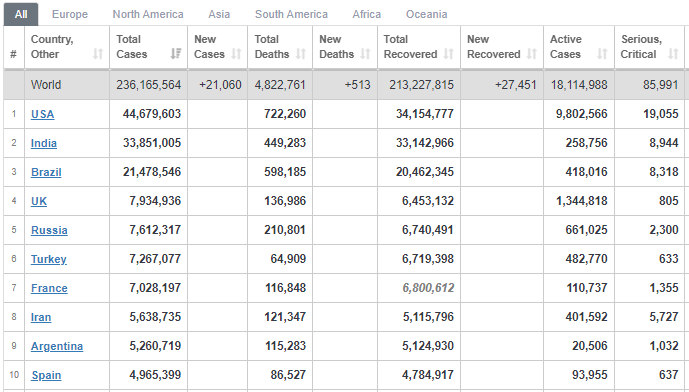This screenshot has width=689, height=392.
Task: Click Argentina active cases 20,506
Action: click(590, 346)
